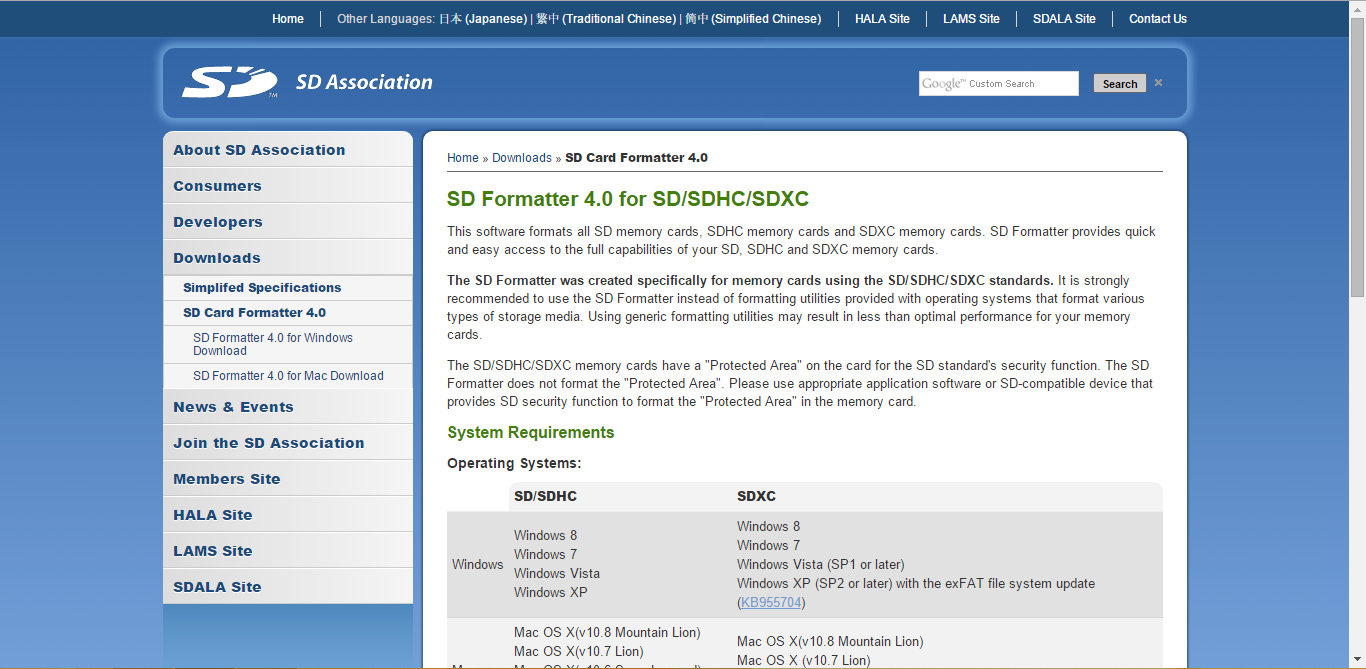Click the Search button

tap(1120, 84)
